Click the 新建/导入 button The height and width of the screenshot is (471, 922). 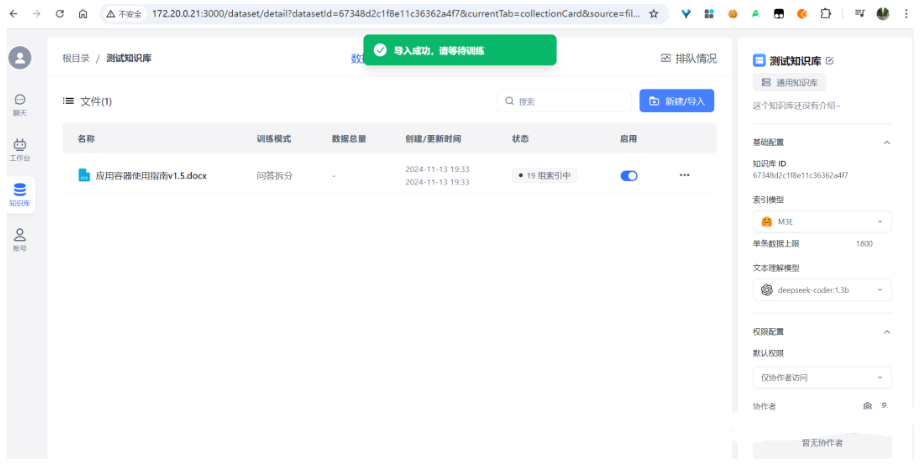677,101
